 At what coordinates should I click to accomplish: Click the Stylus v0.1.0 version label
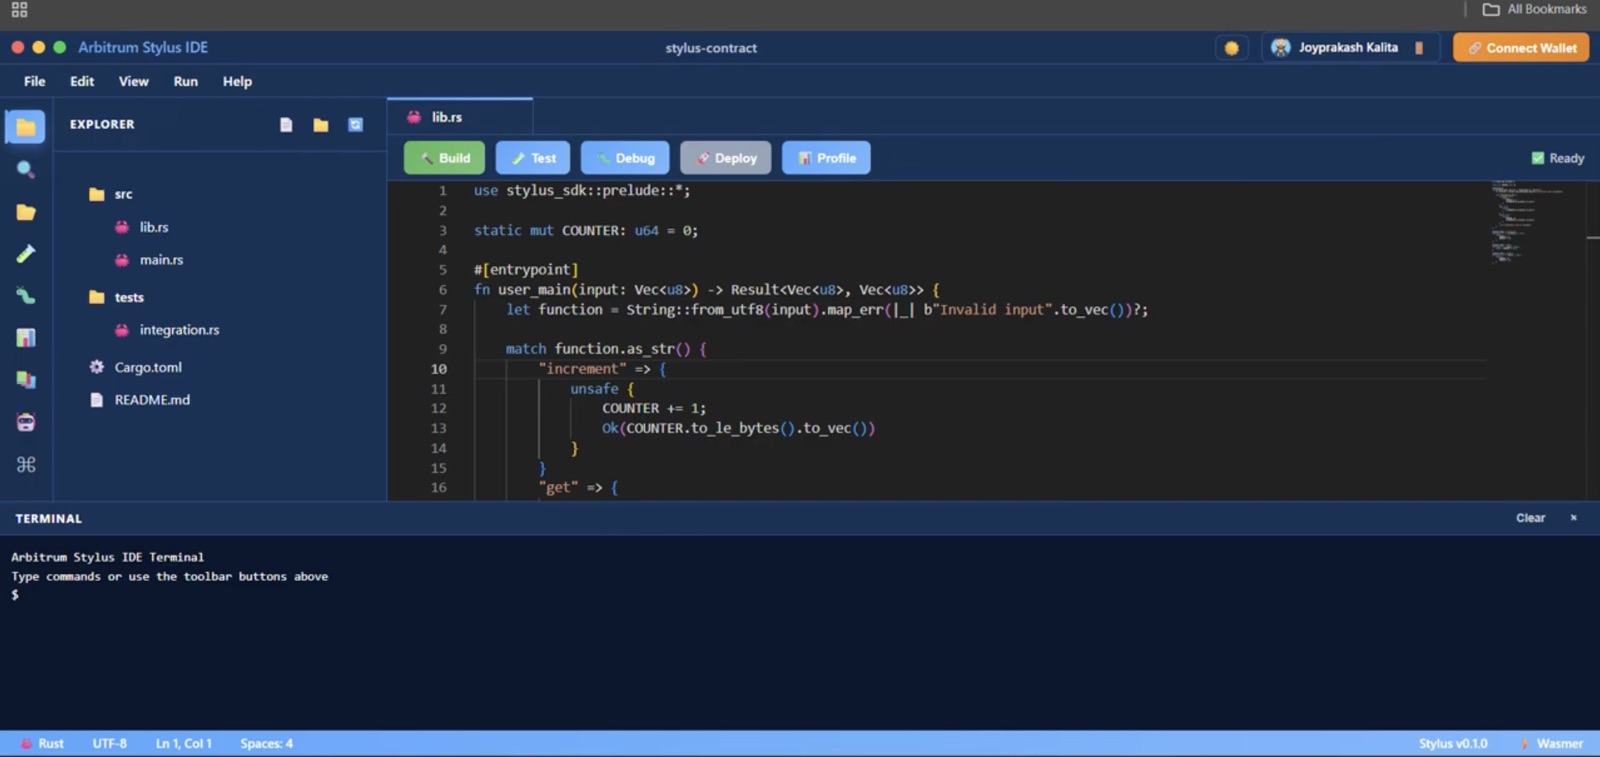coord(1453,744)
